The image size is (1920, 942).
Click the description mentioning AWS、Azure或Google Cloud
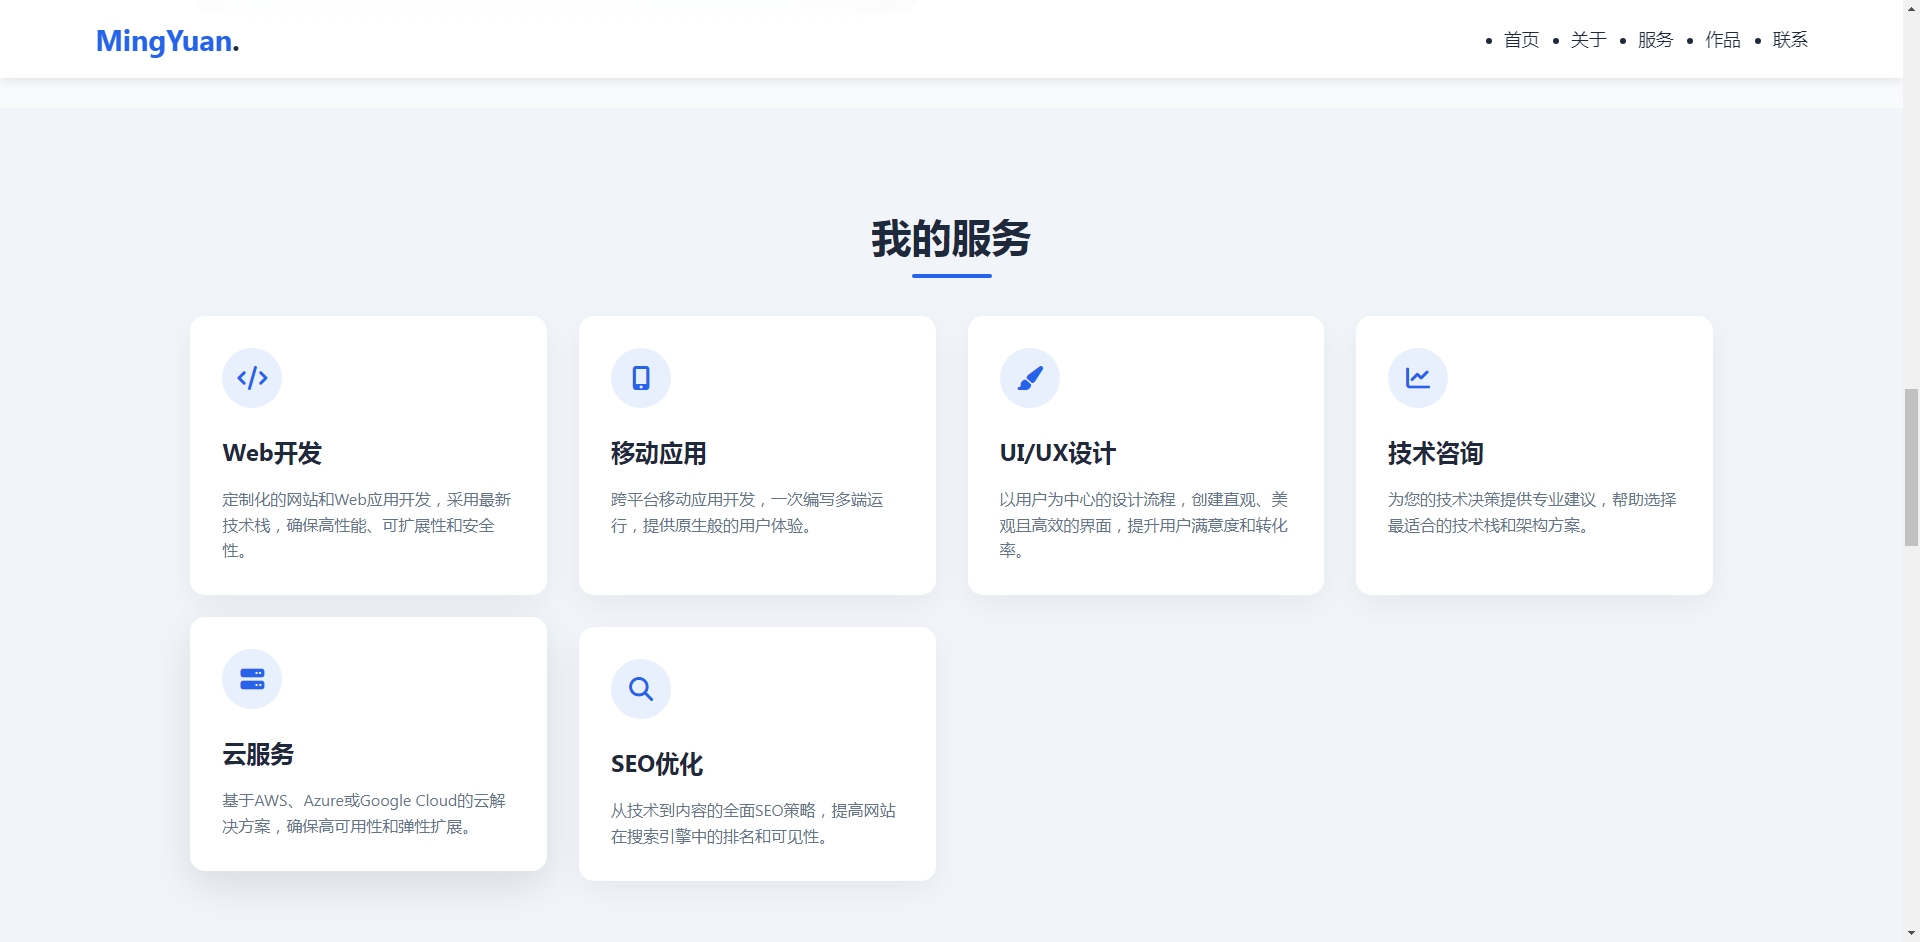365,813
